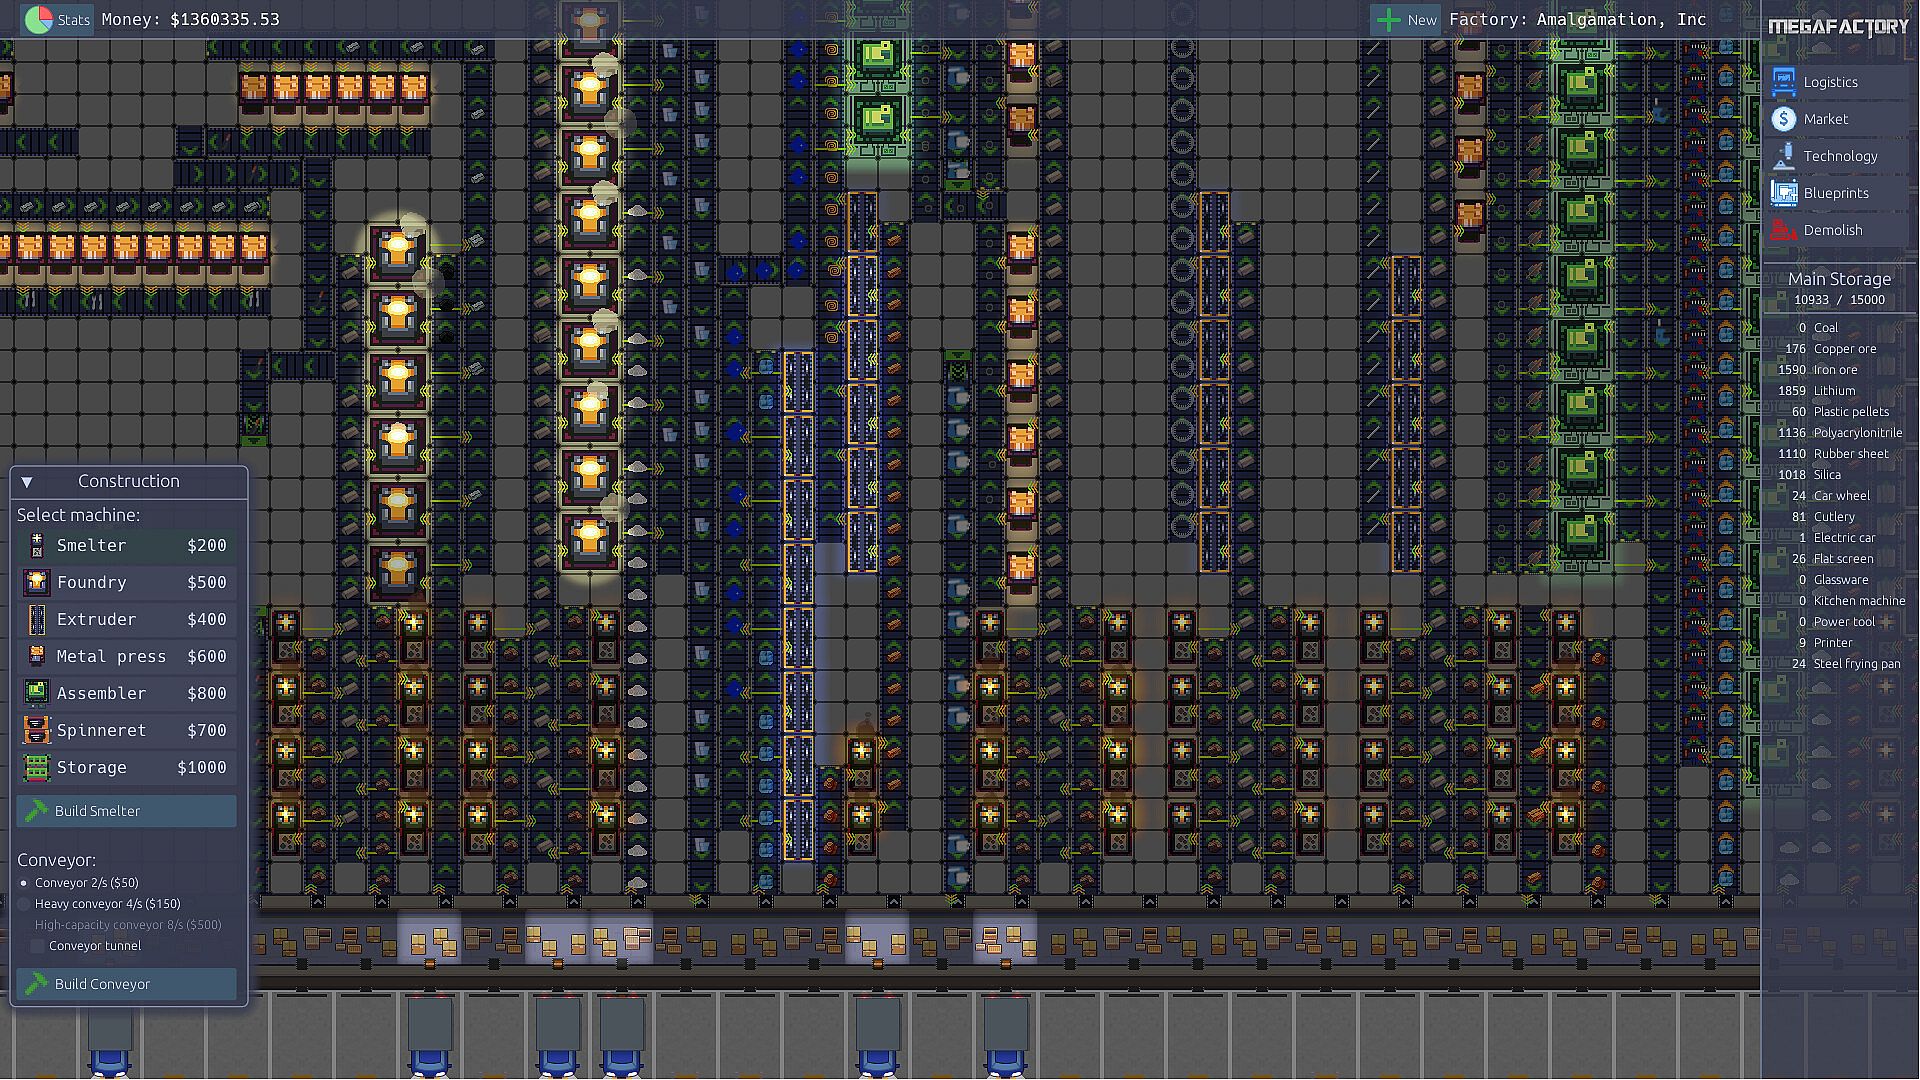Choose Metal press in the machine list

(x=111, y=656)
